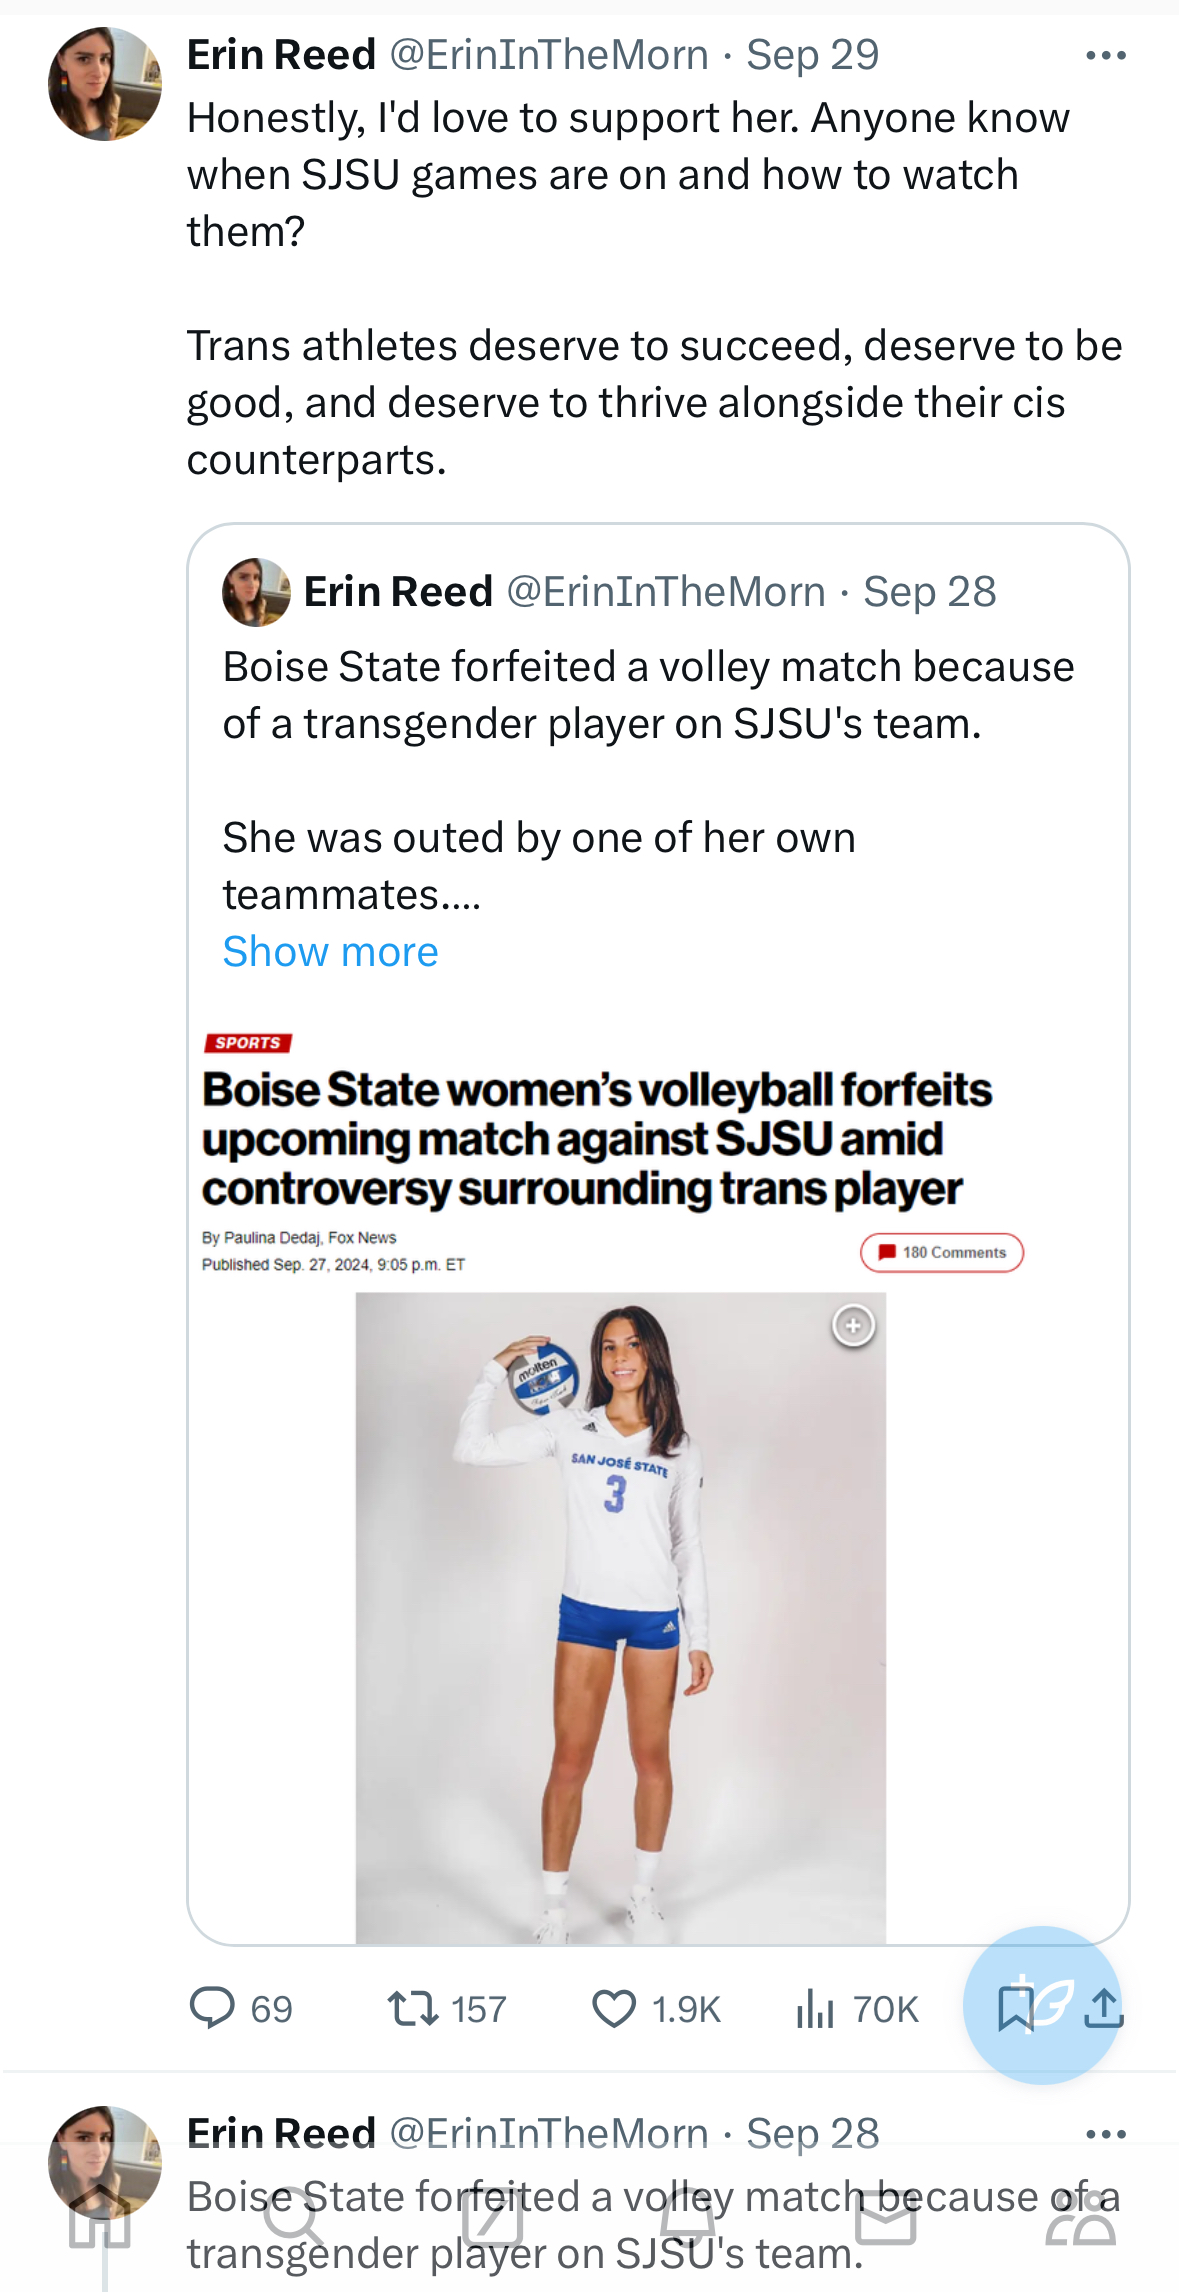
Task: Like the Sep 29 post with heart
Action: click(x=614, y=2008)
